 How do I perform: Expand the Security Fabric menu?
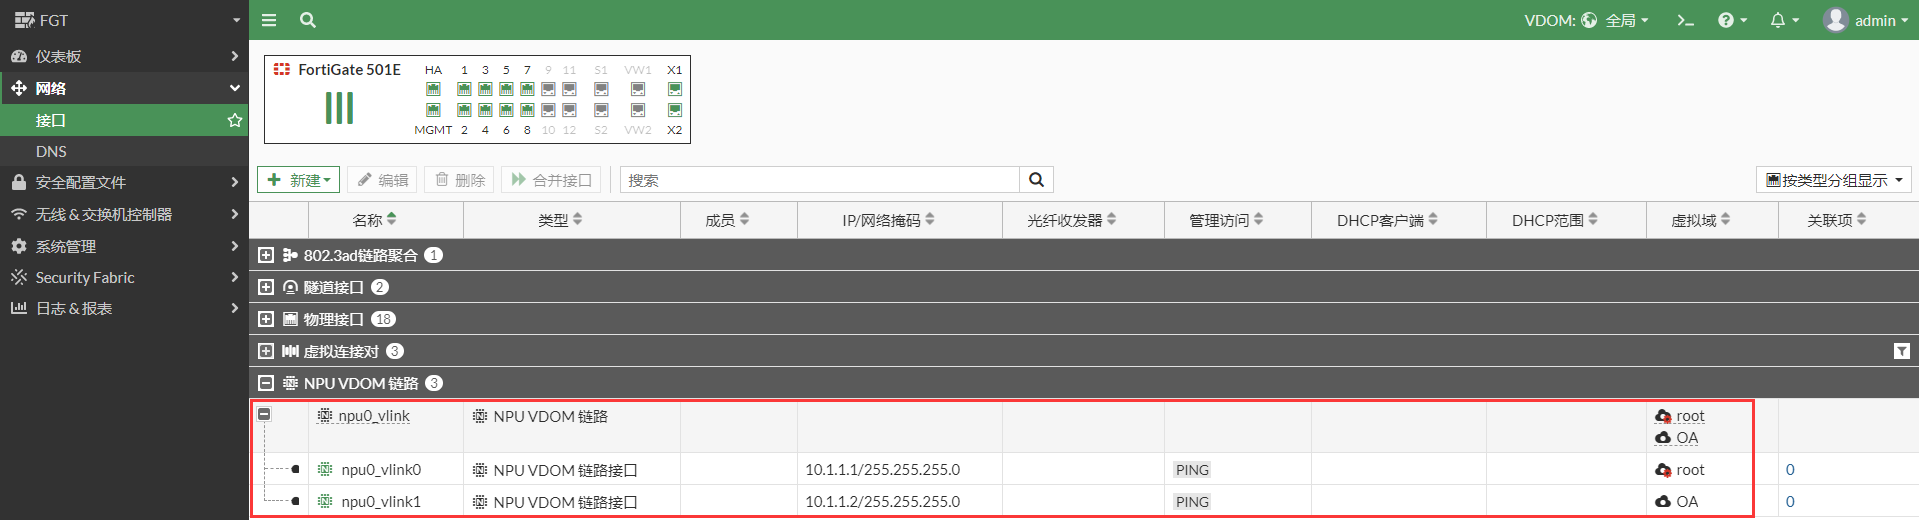pos(85,277)
